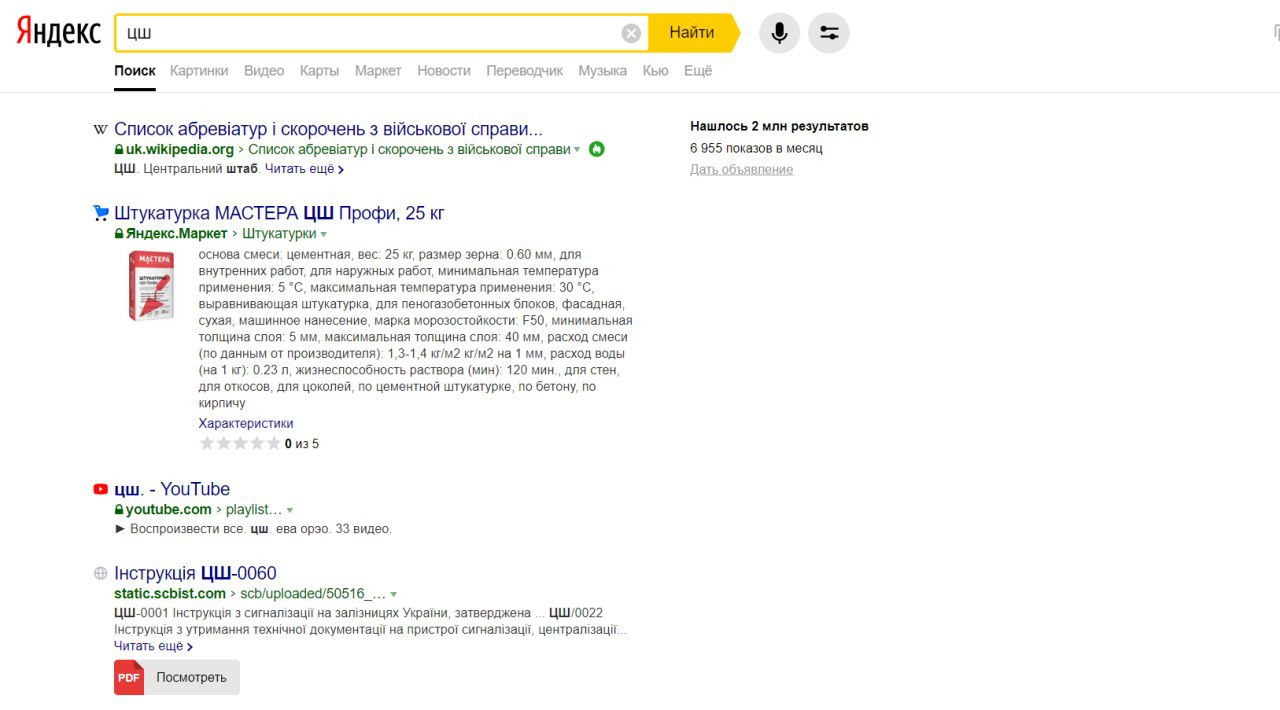Click '6 955 показов в месяц' text
Image resolution: width=1280 pixels, height=710 pixels.
[756, 148]
